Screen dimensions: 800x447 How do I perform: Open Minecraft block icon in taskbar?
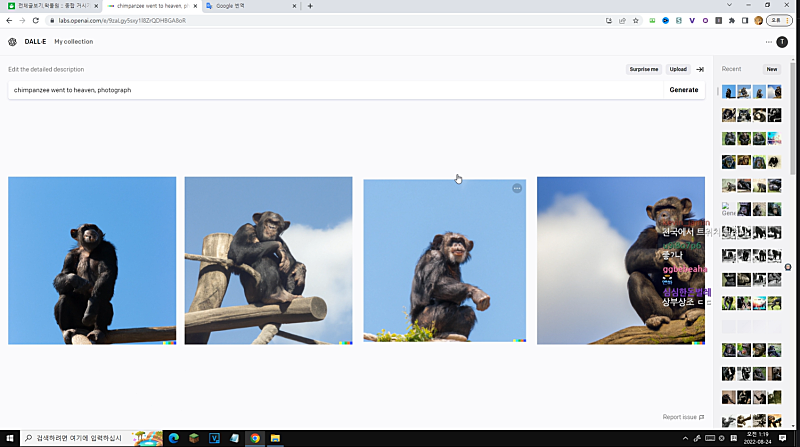coord(194,438)
